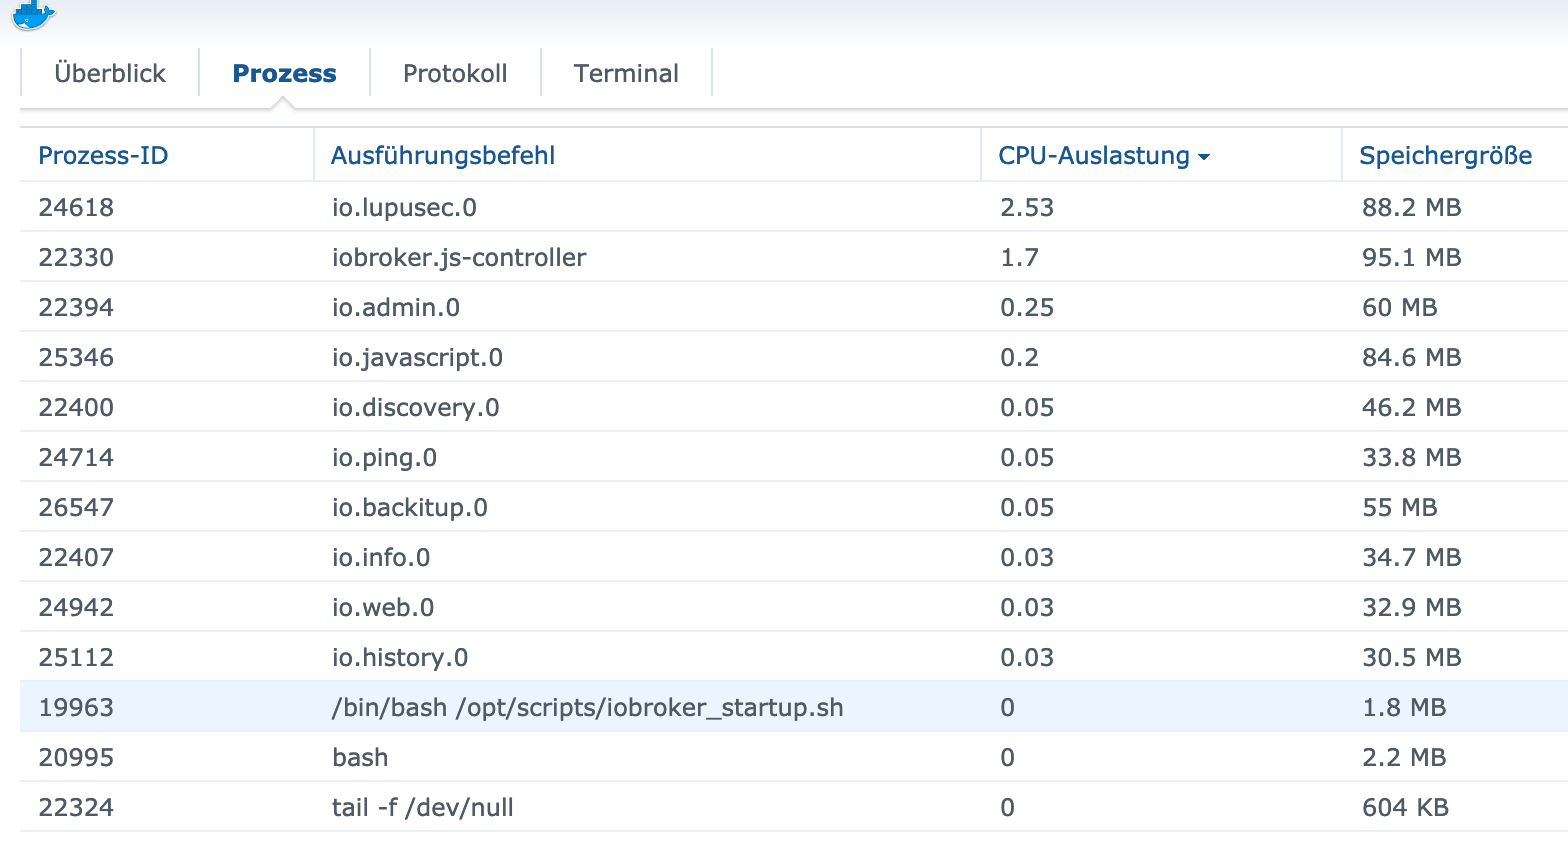Select process ID 22400
Viewport: 1568px width, 848px height.
pyautogui.click(x=76, y=407)
